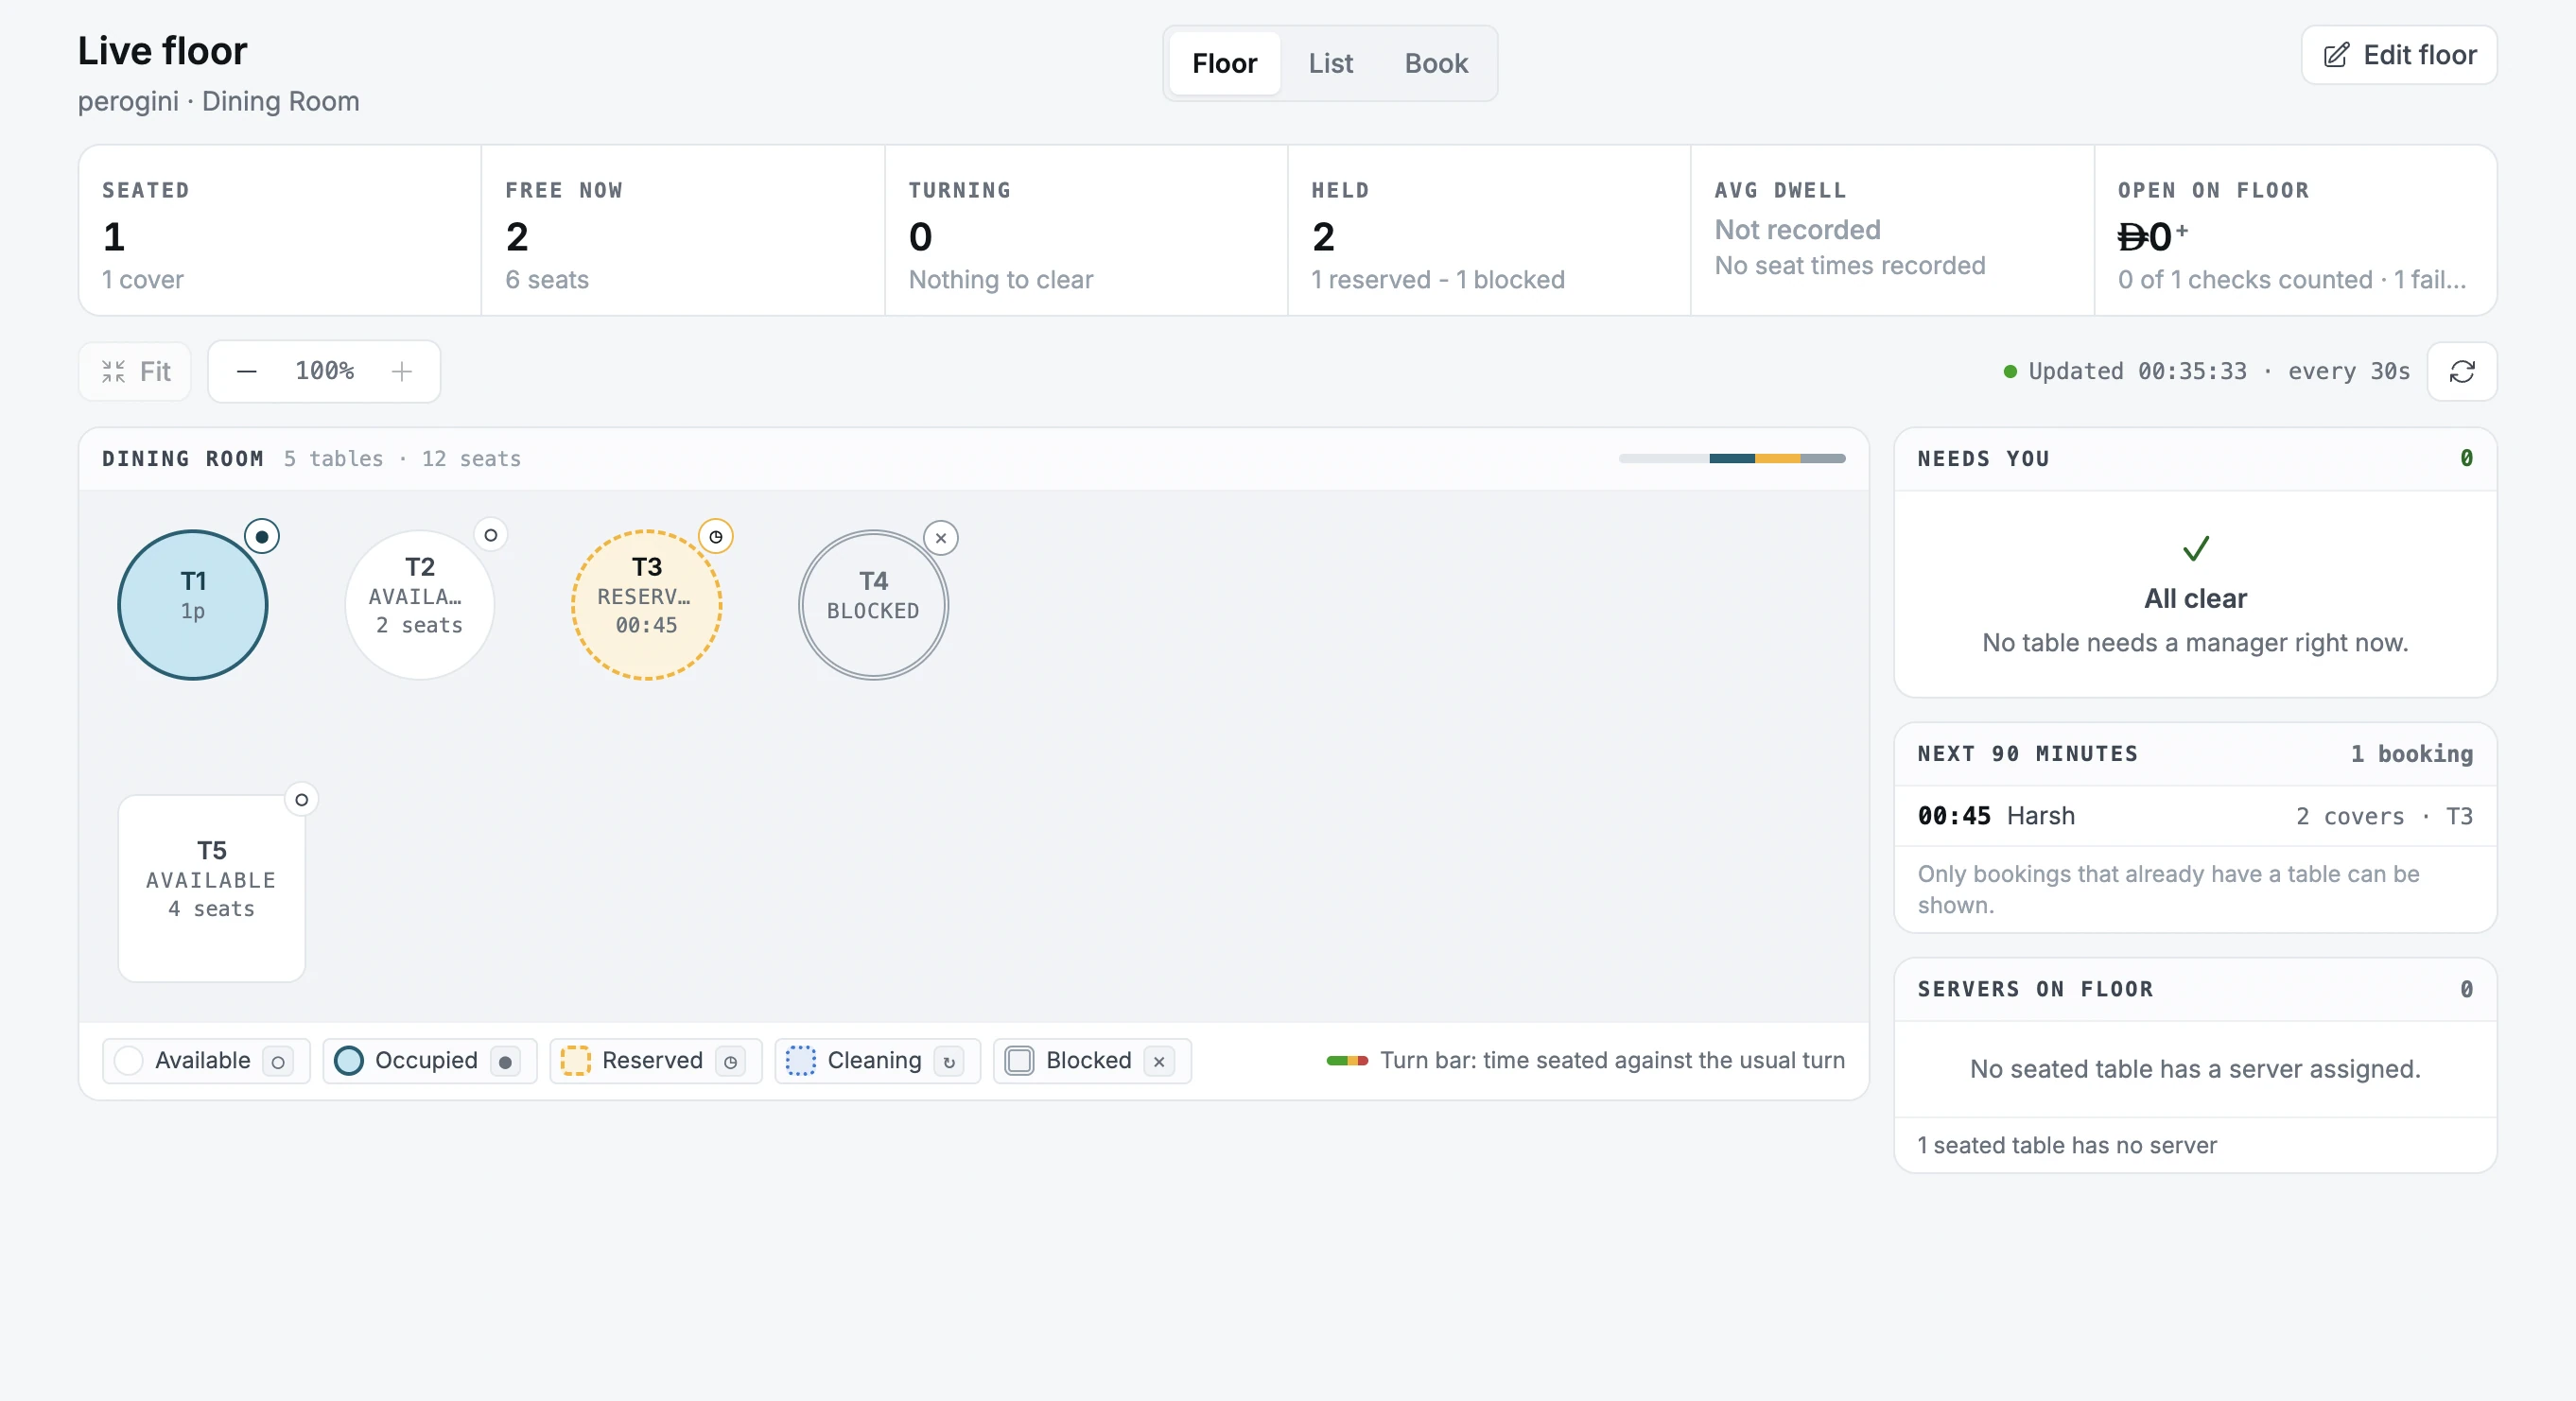Open the Book tab

click(1436, 64)
